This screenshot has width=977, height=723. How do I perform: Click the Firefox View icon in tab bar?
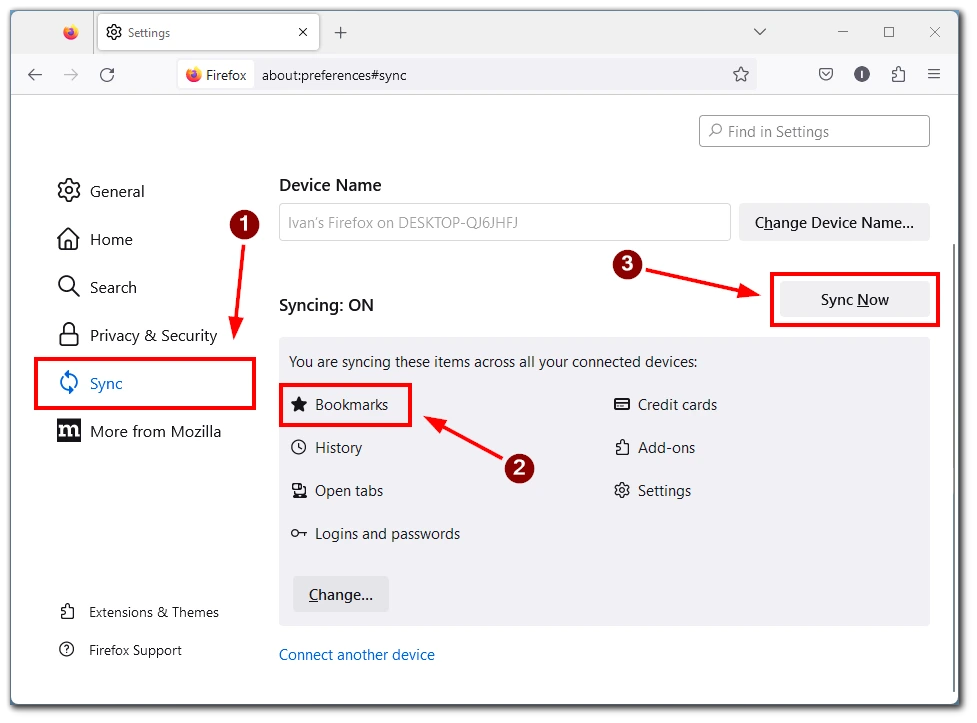pos(71,32)
